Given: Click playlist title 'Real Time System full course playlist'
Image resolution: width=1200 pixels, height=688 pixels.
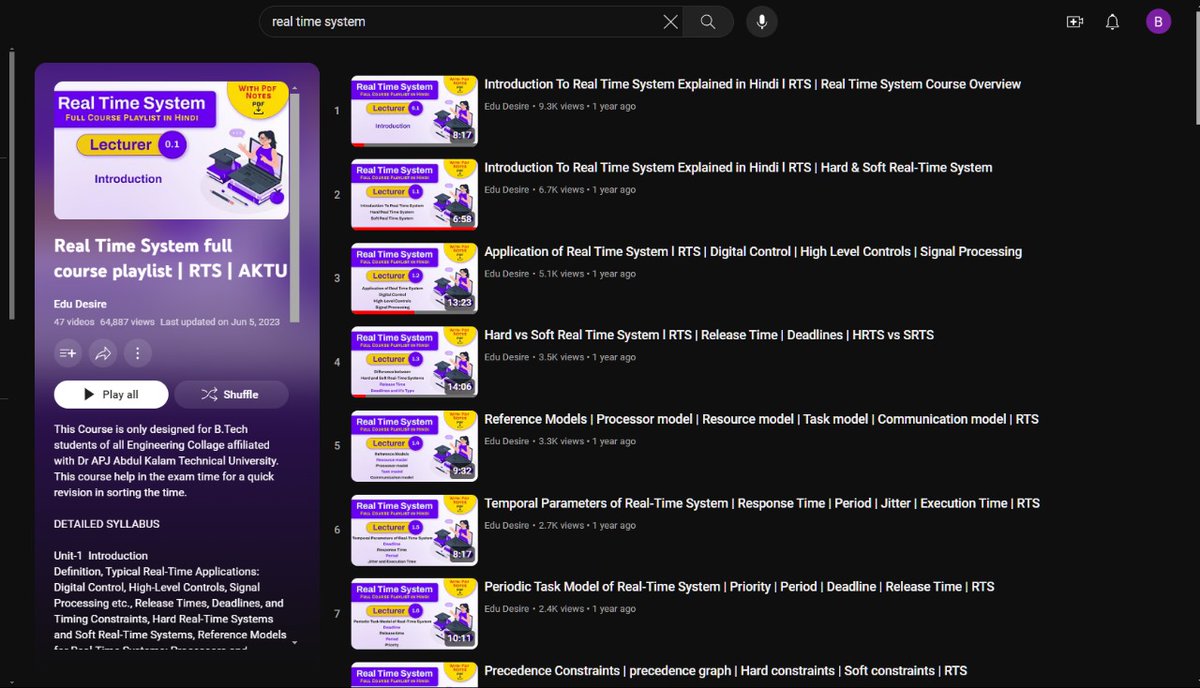Looking at the screenshot, I should click(x=170, y=258).
